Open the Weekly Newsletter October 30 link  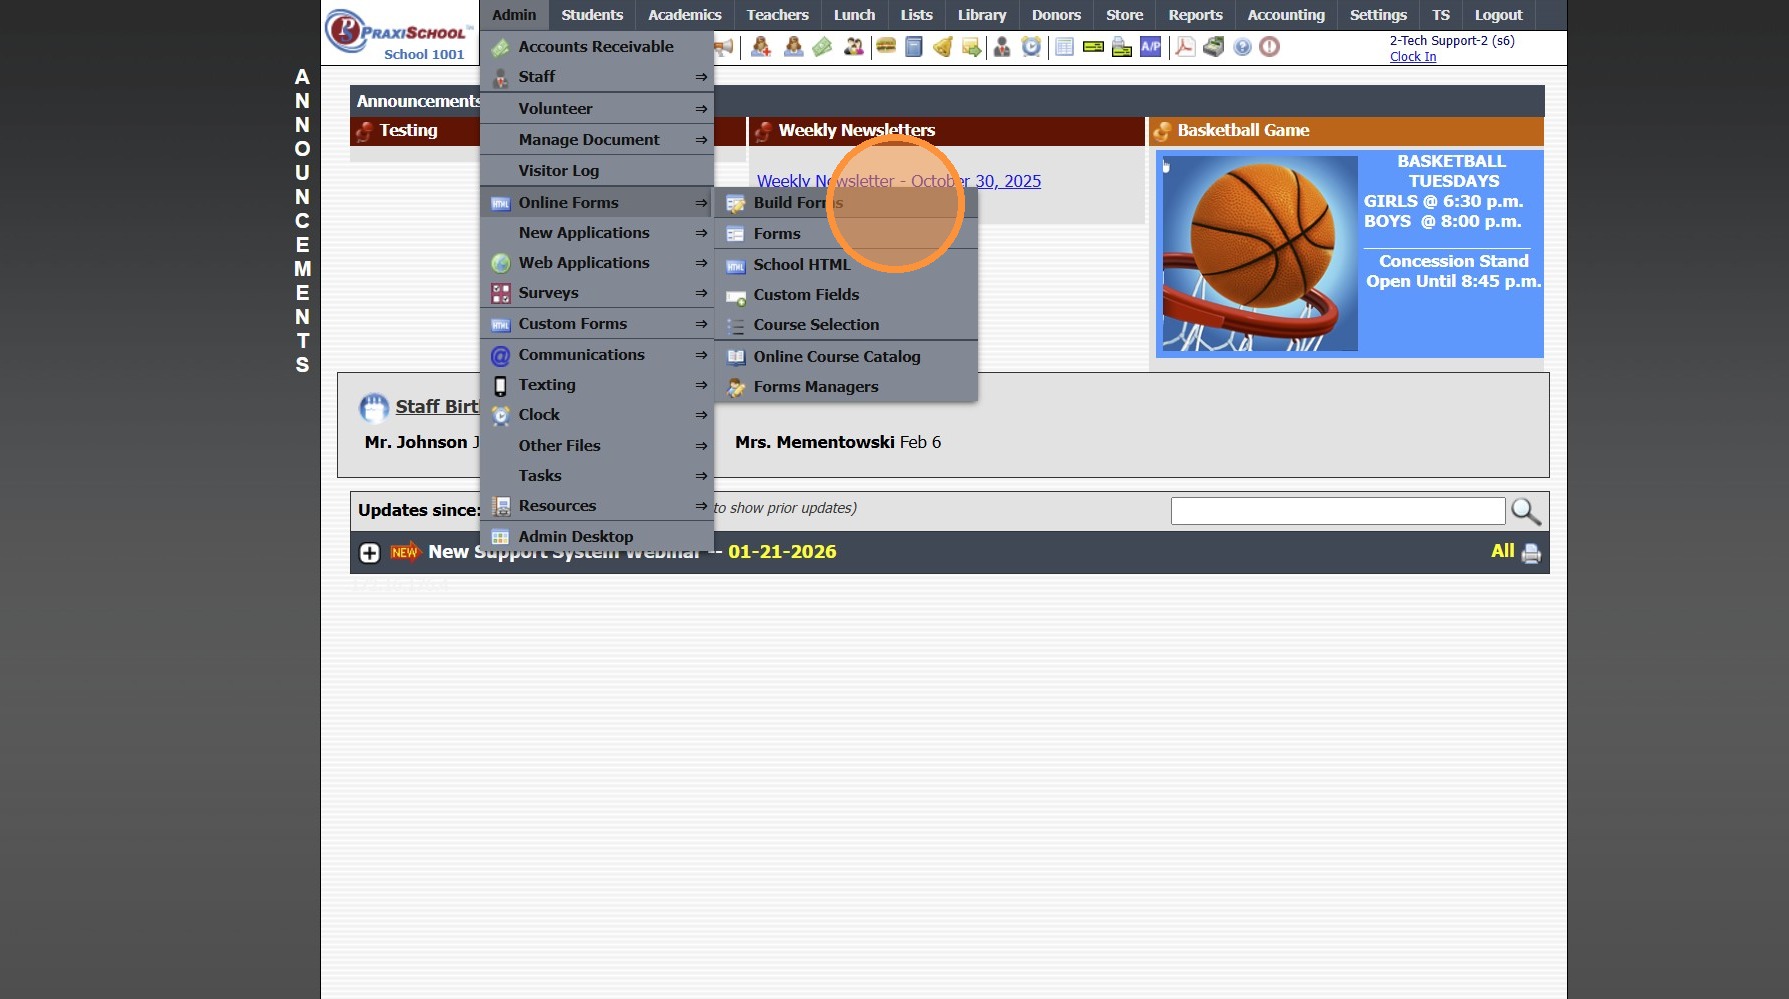(899, 181)
